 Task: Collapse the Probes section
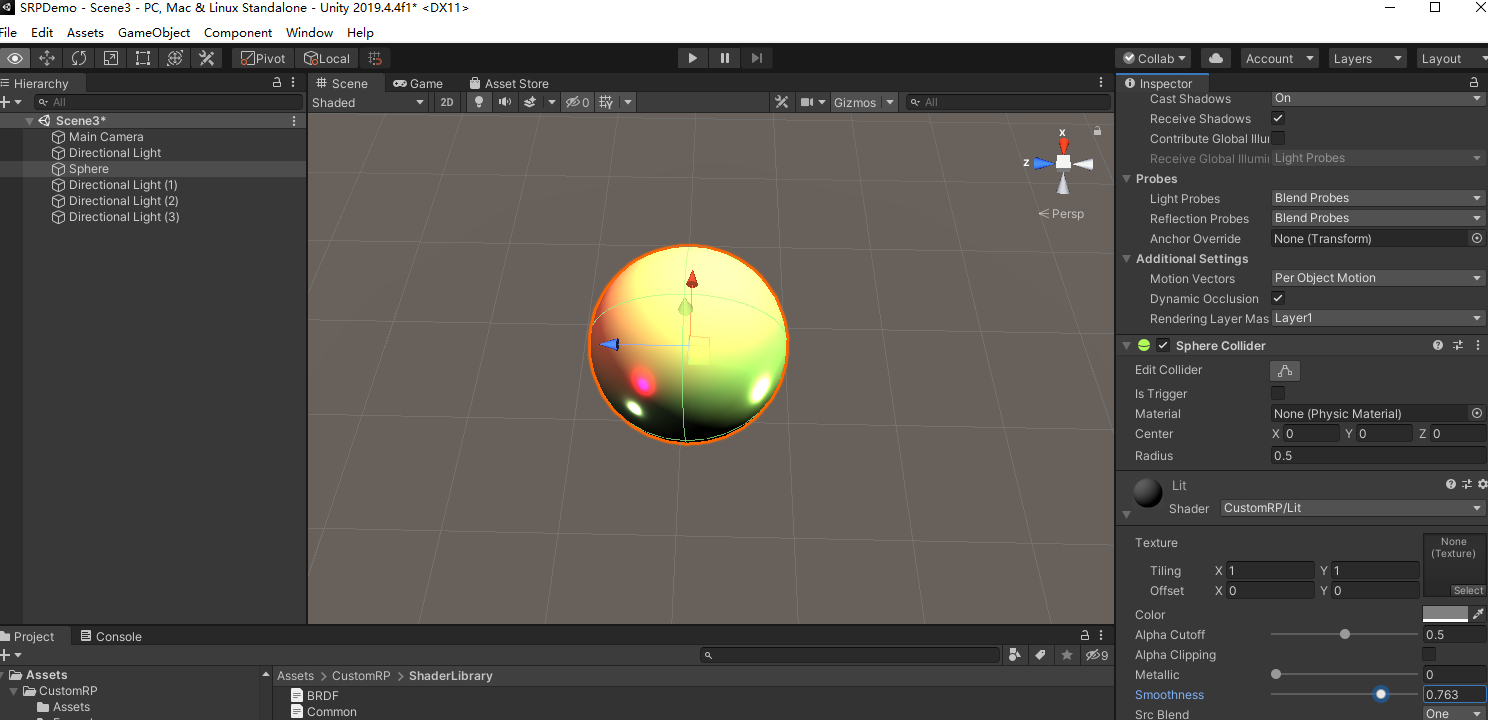(1127, 179)
